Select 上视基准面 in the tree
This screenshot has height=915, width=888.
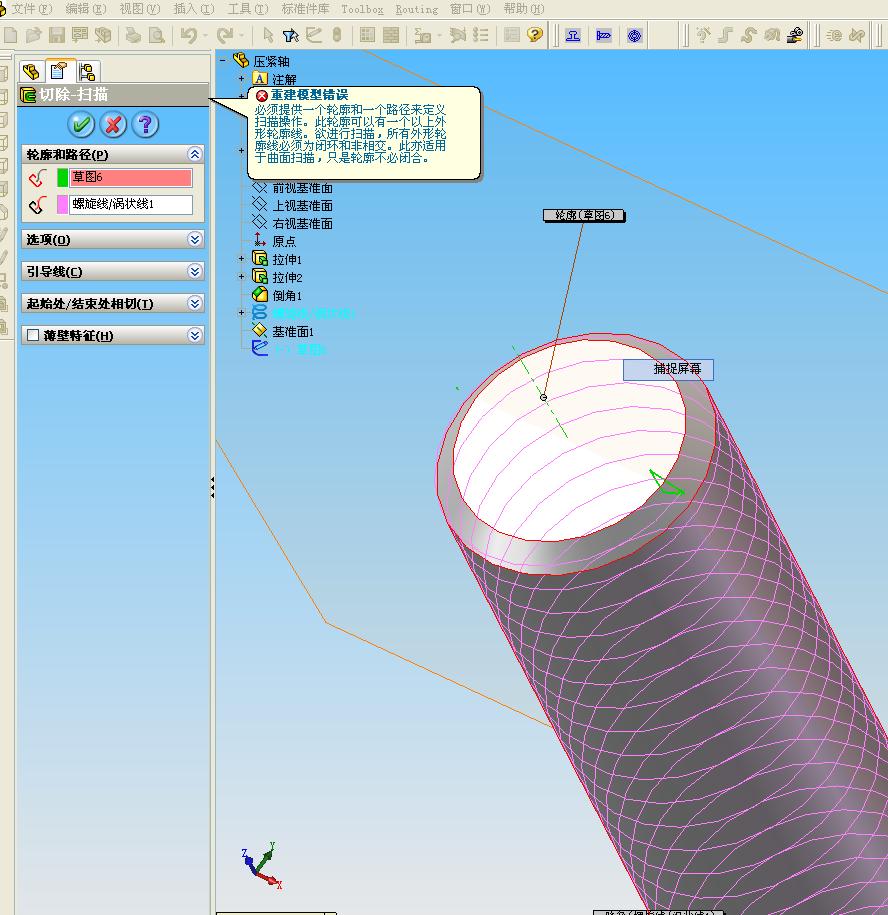coord(302,206)
